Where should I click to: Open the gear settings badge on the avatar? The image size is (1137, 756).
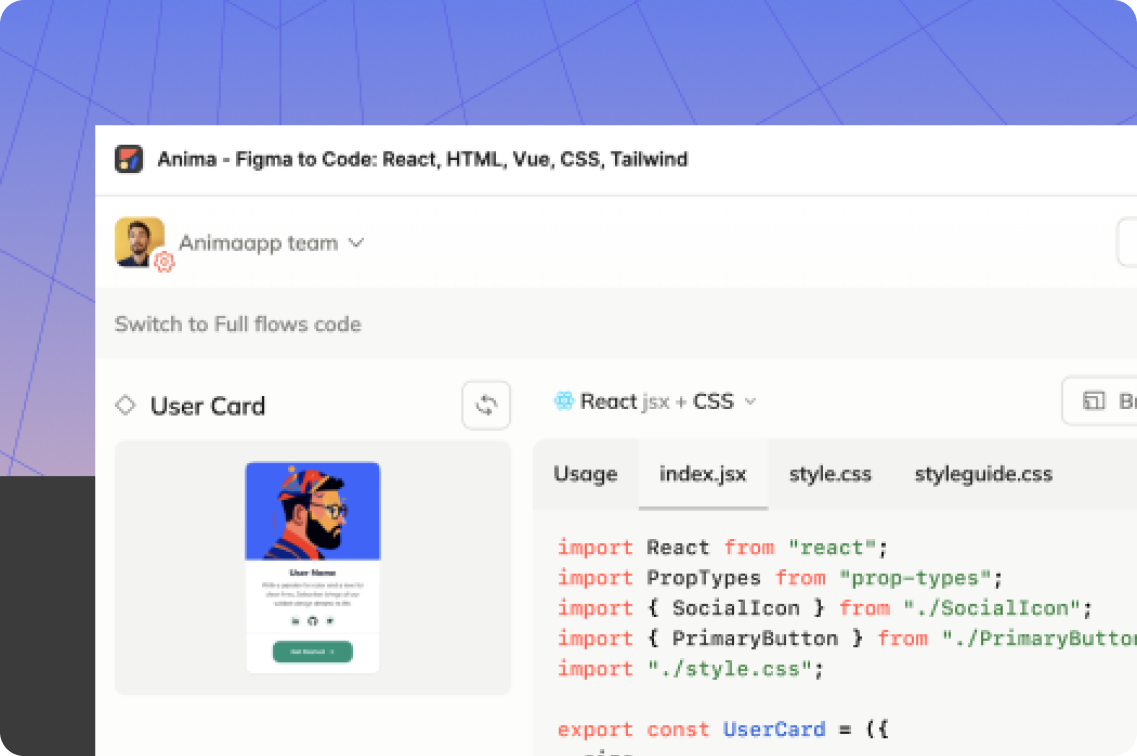click(164, 262)
